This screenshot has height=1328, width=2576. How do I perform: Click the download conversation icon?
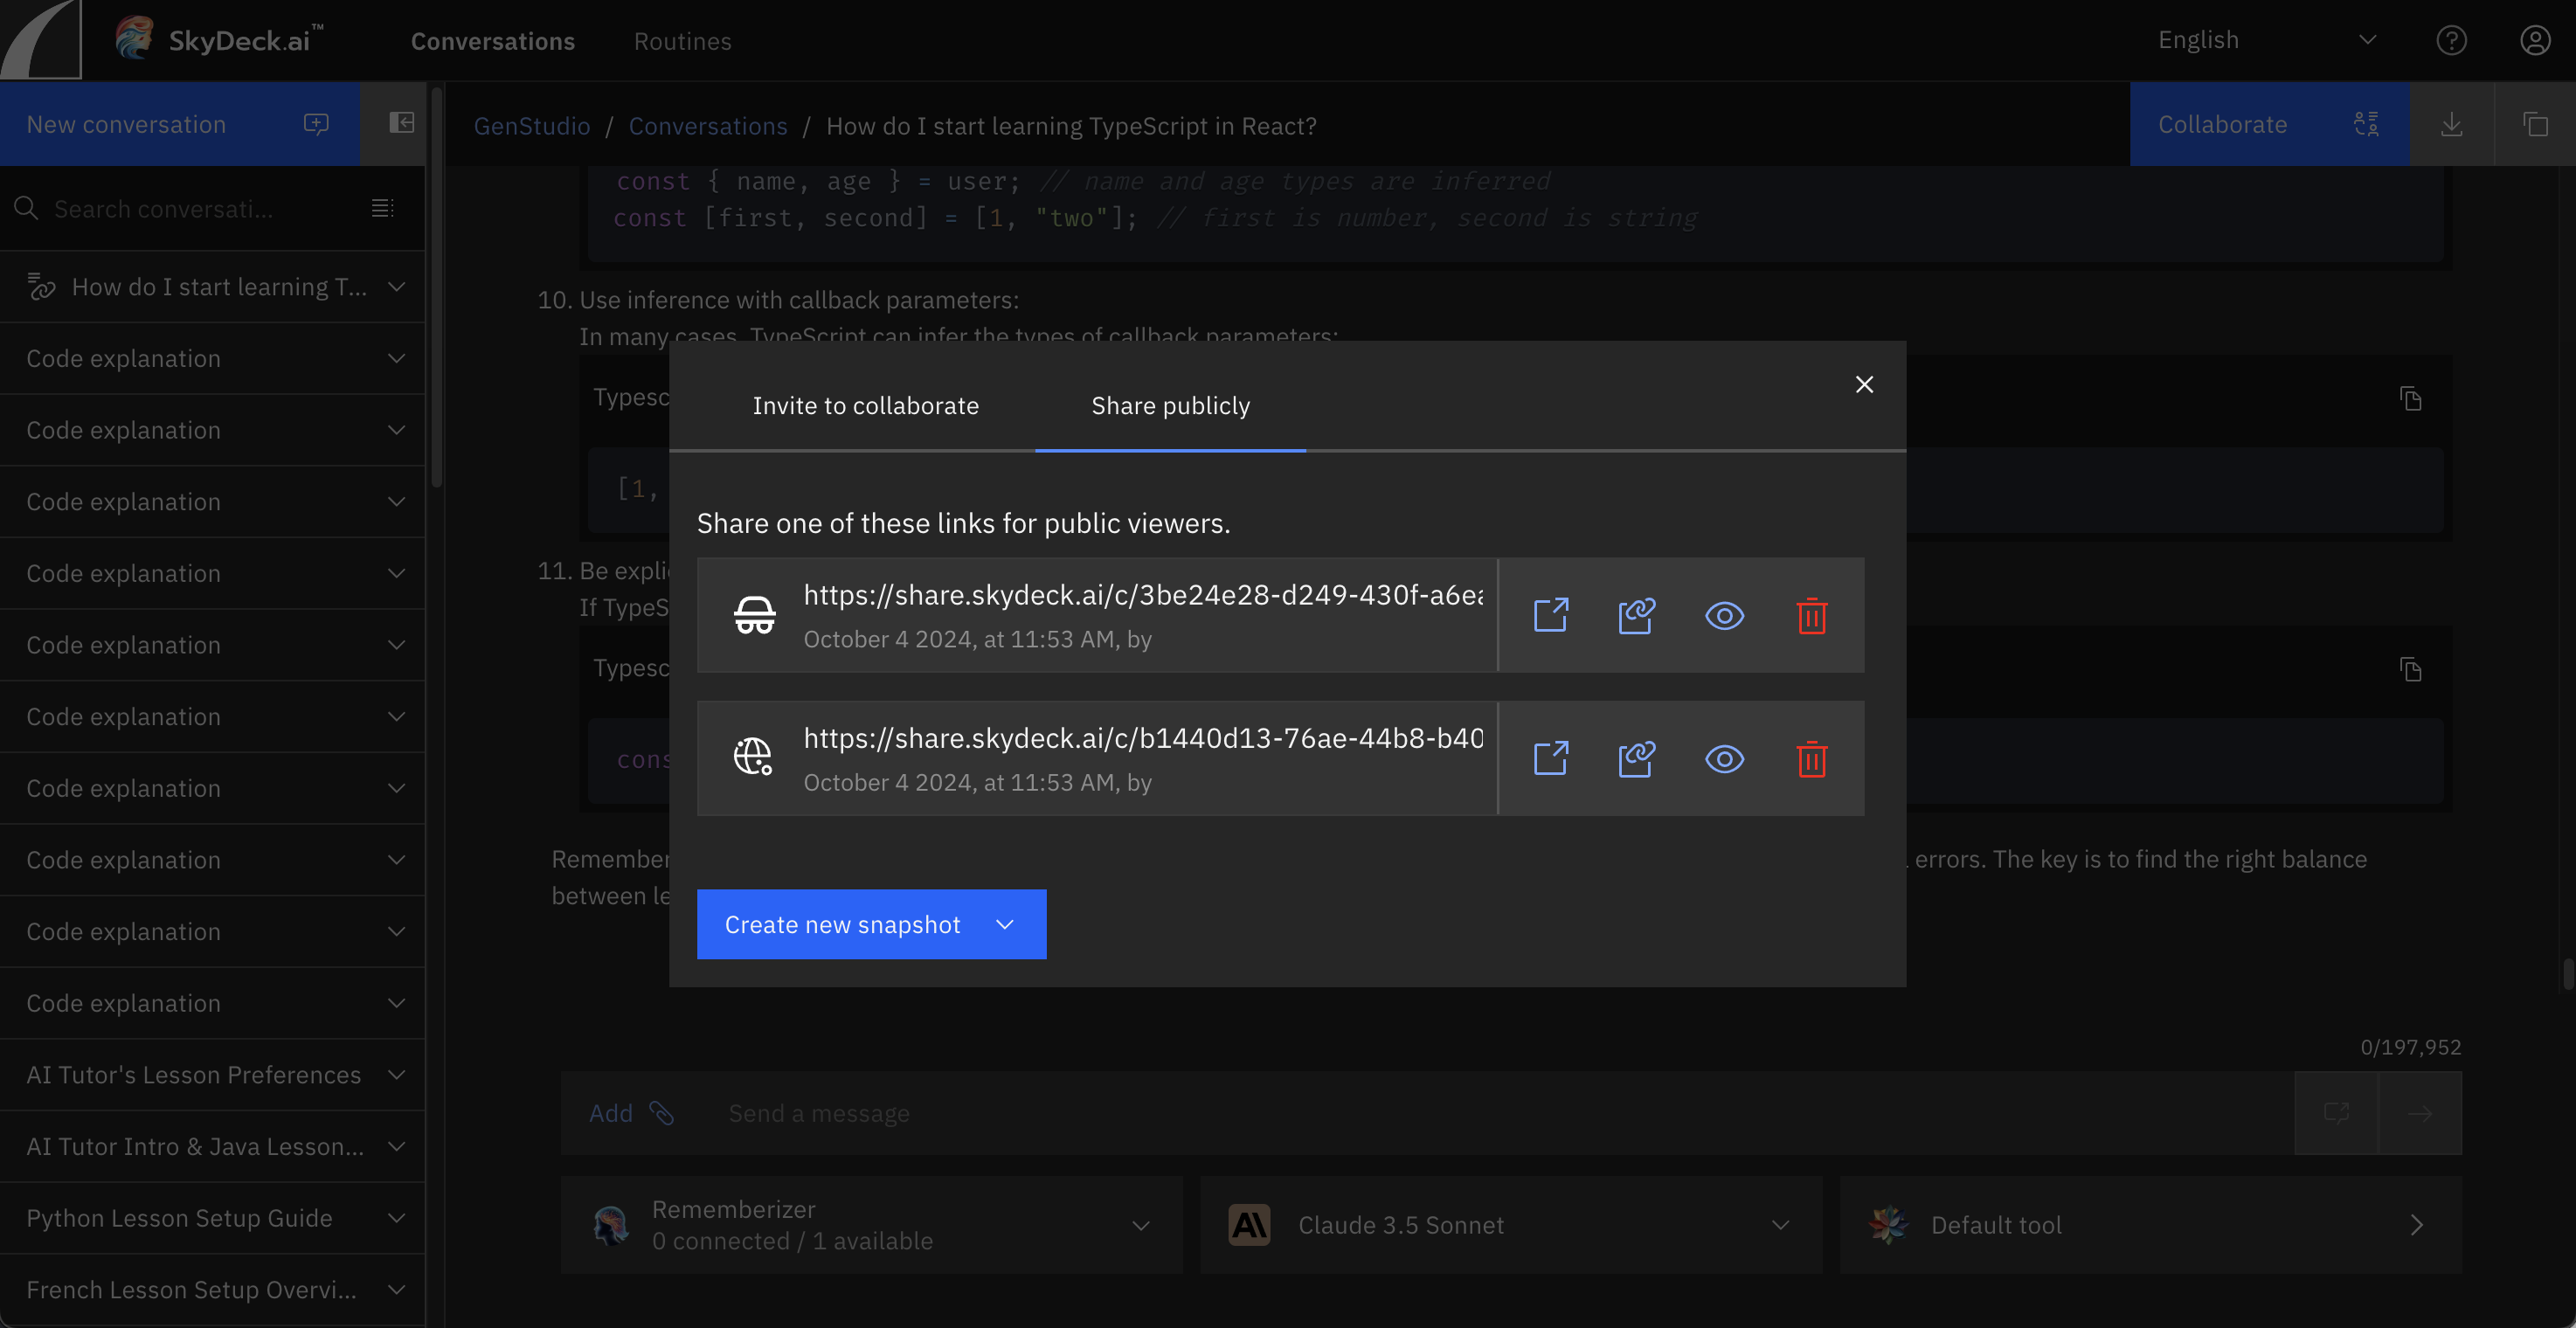click(2451, 125)
